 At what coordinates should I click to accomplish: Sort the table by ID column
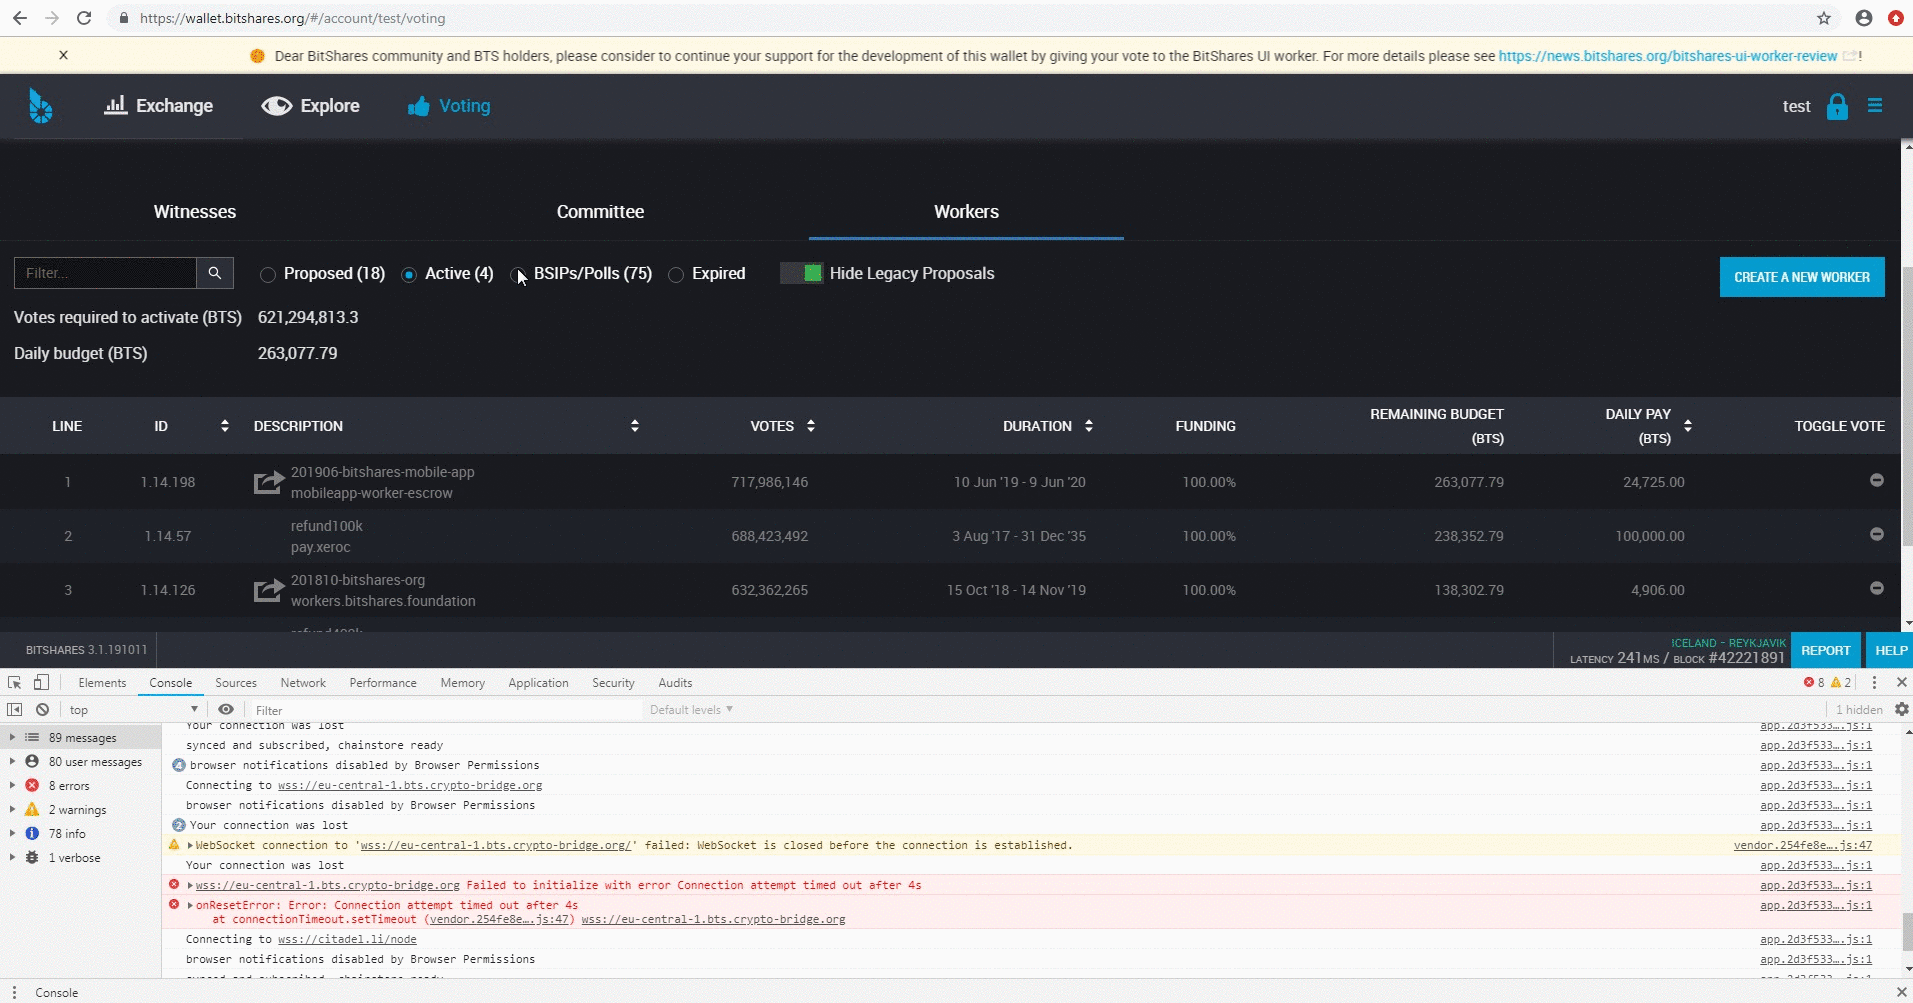coord(224,426)
